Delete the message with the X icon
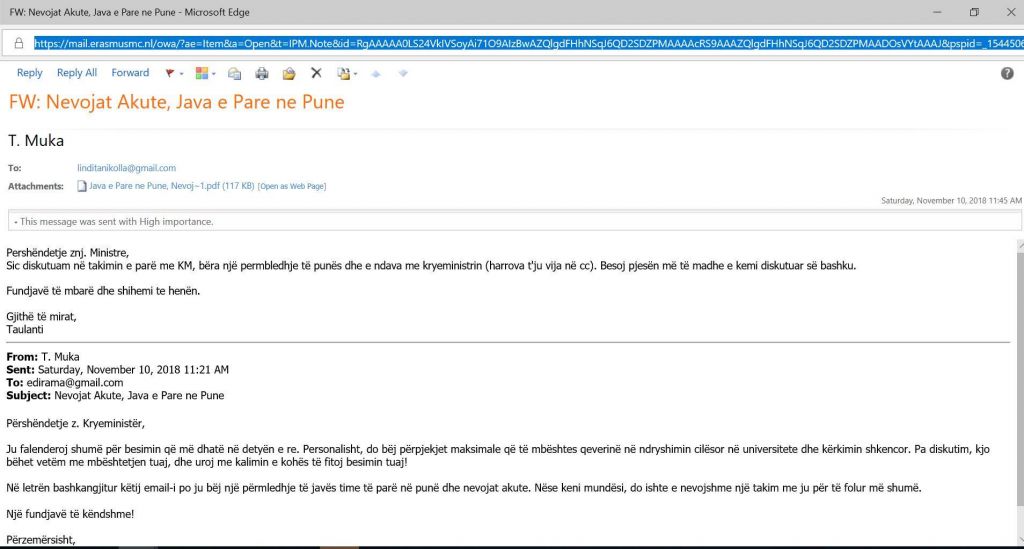Image resolution: width=1024 pixels, height=549 pixels. [x=316, y=73]
